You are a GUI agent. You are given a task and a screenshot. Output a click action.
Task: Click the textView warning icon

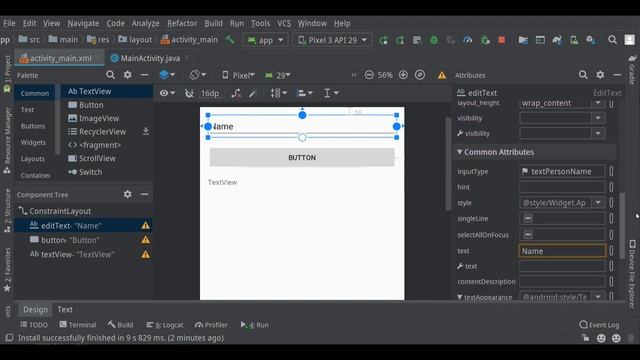point(145,255)
